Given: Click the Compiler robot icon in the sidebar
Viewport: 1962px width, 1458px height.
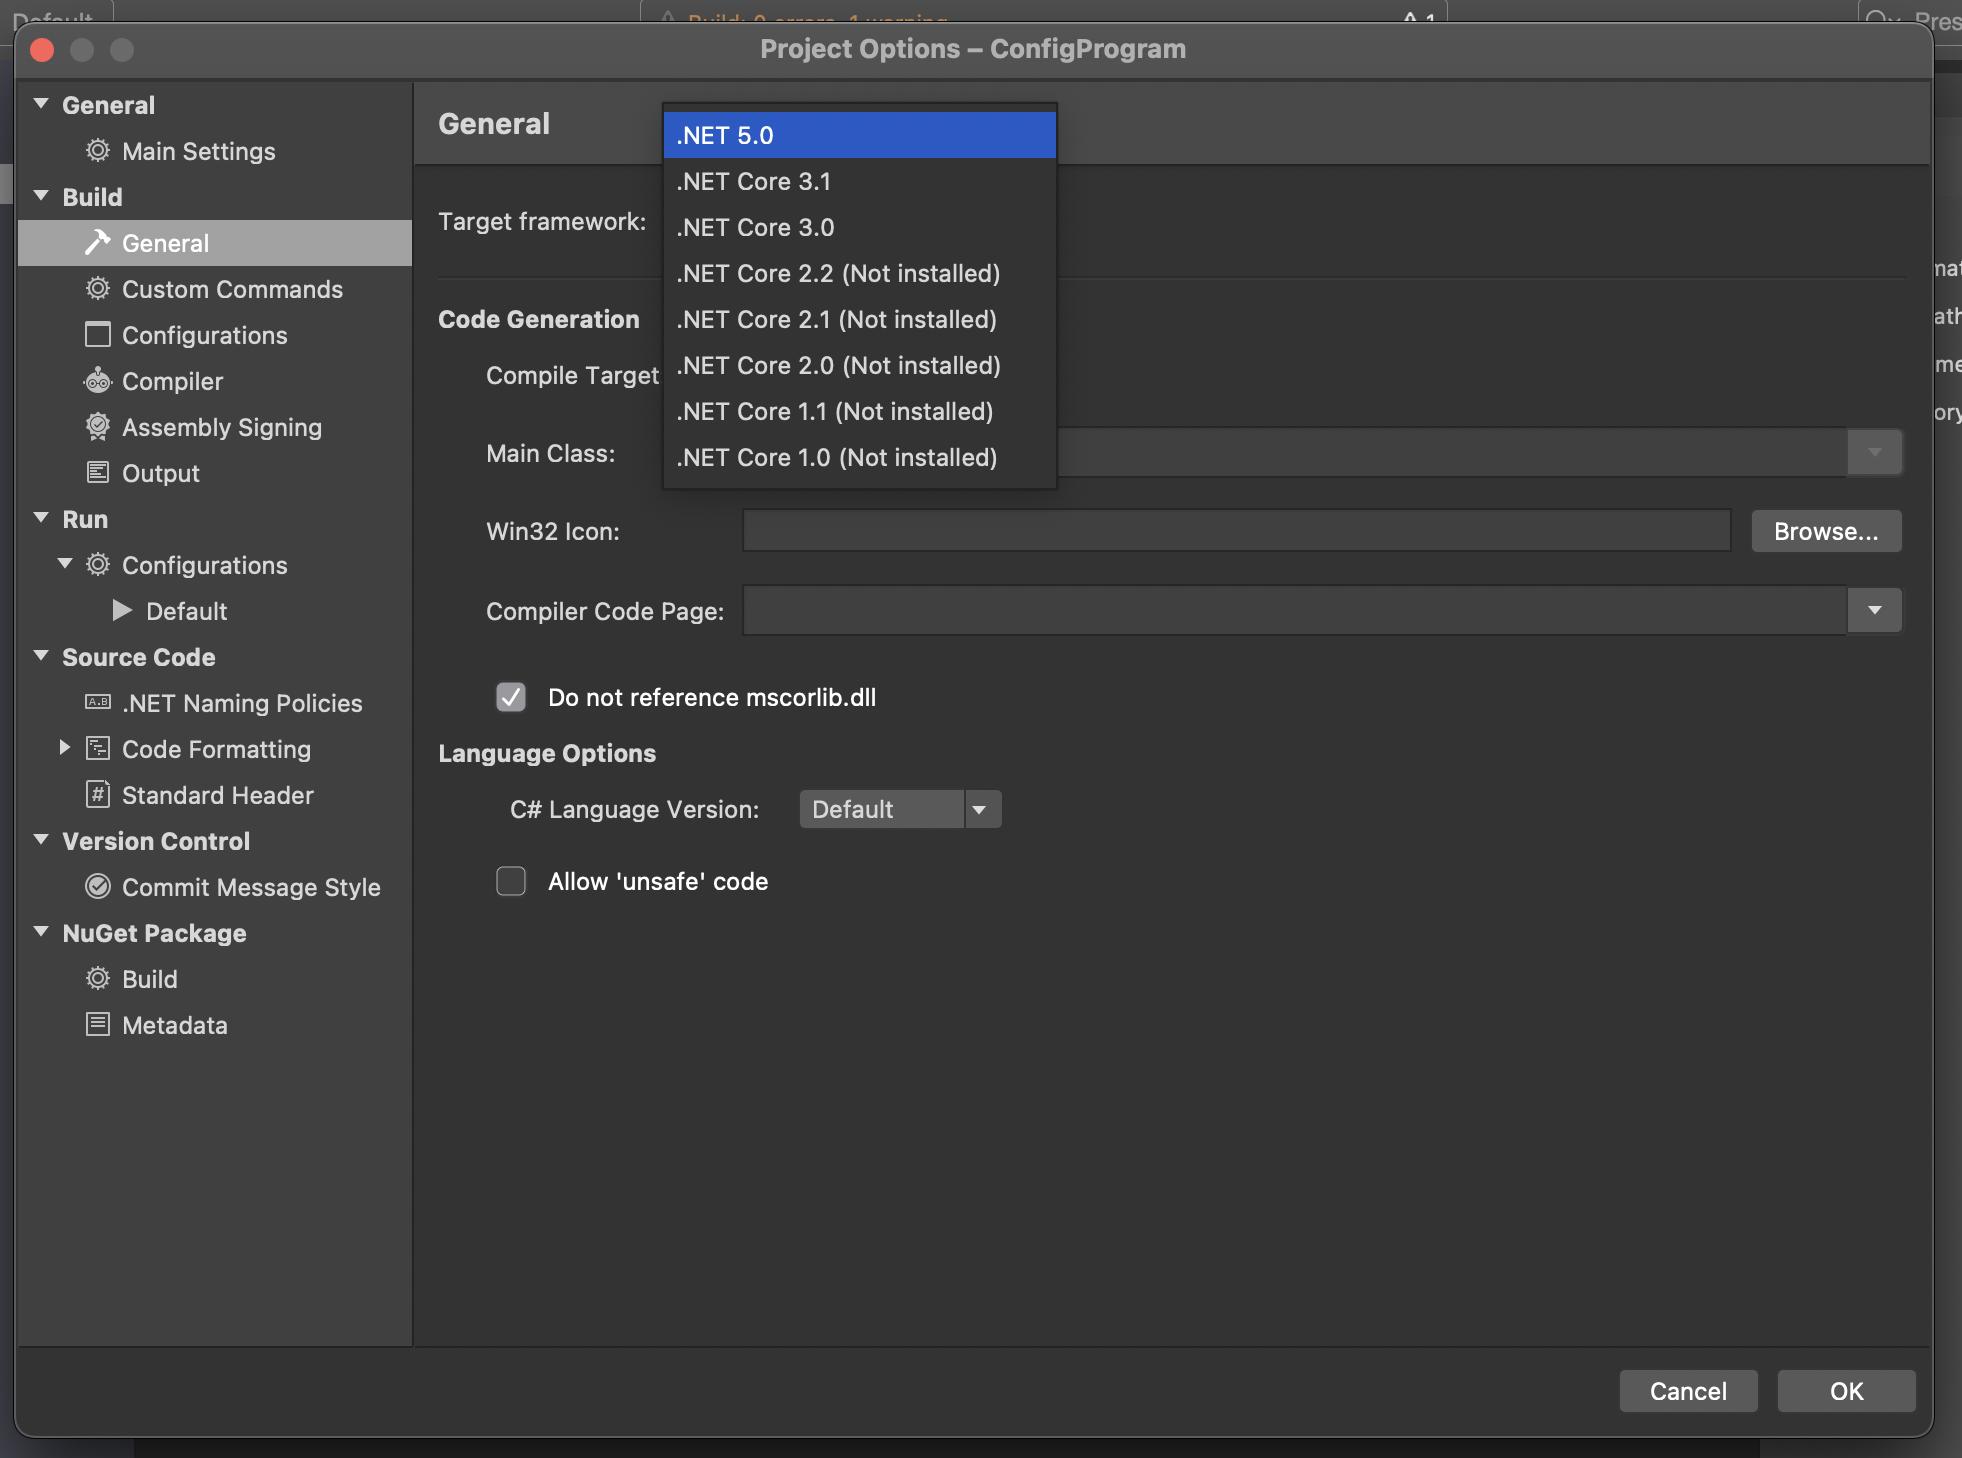Looking at the screenshot, I should pos(97,381).
